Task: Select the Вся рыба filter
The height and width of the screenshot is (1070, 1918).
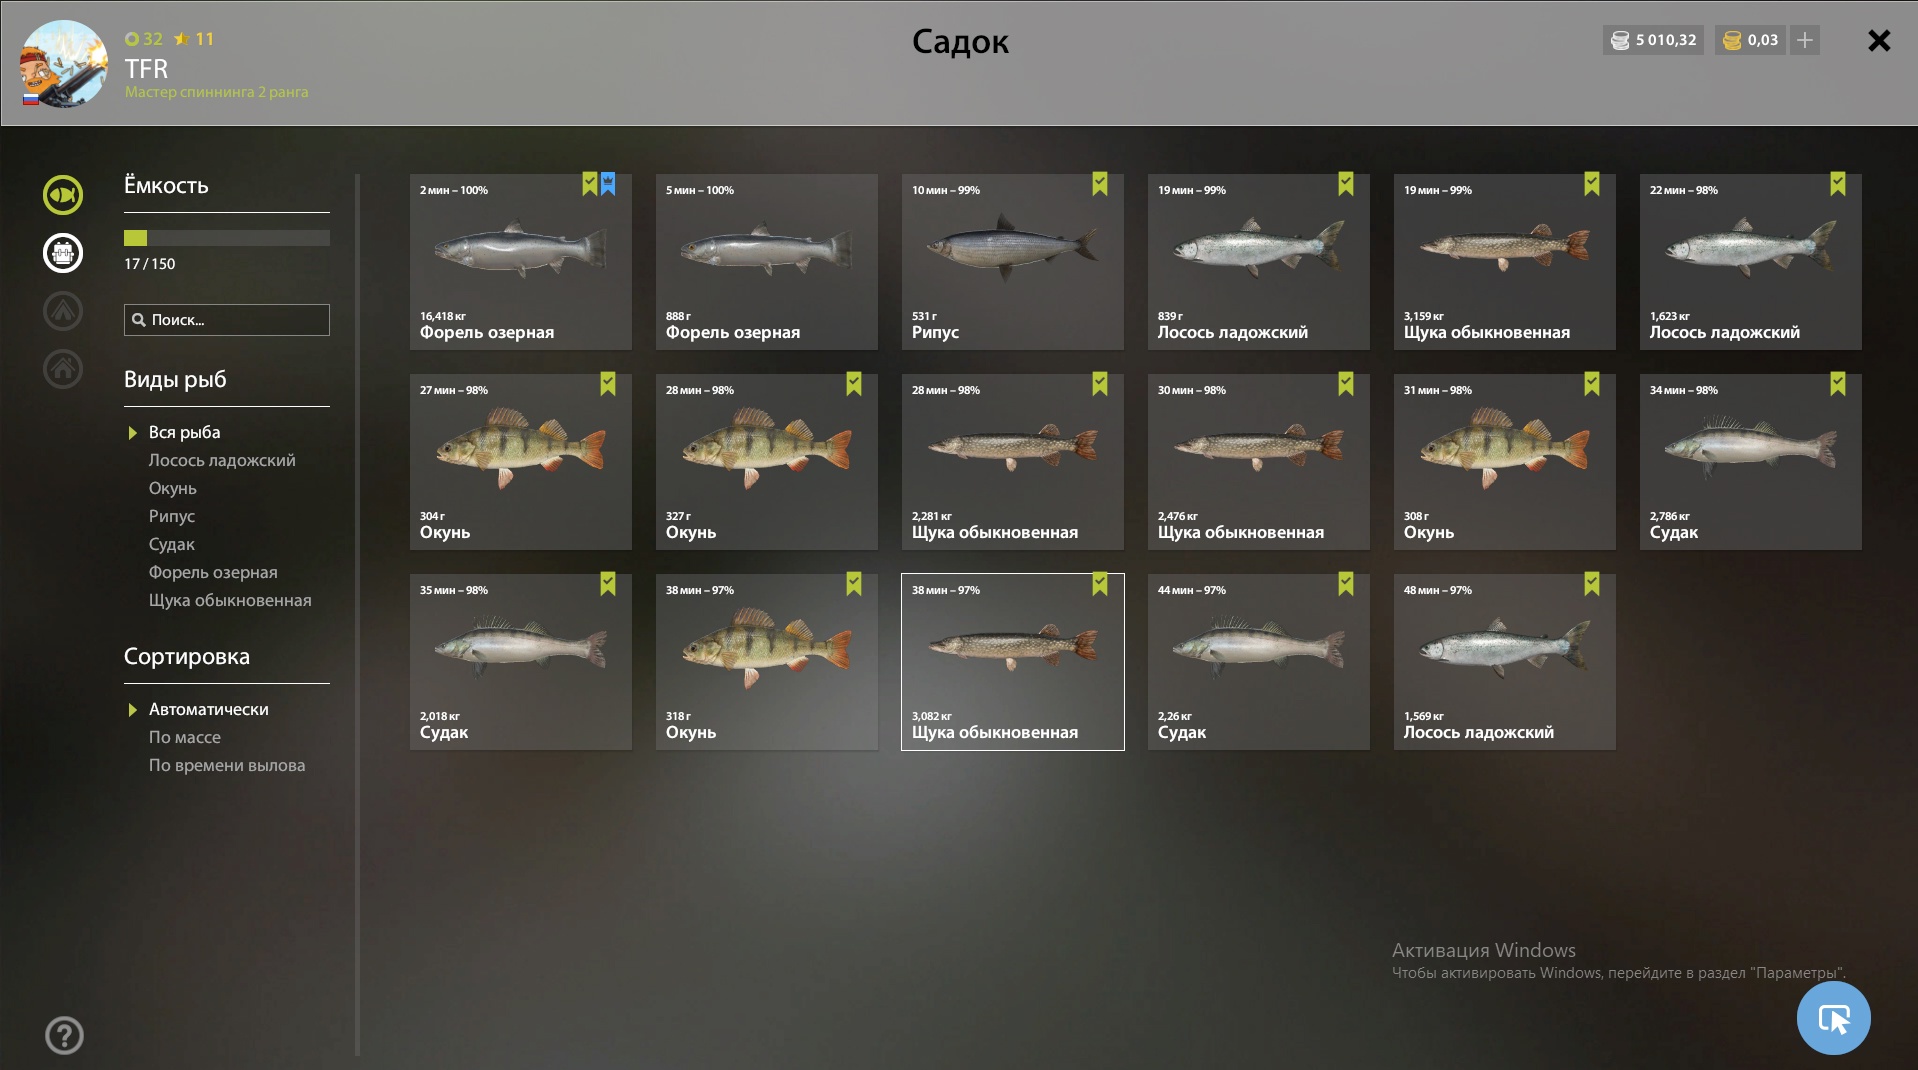Action: click(x=185, y=432)
